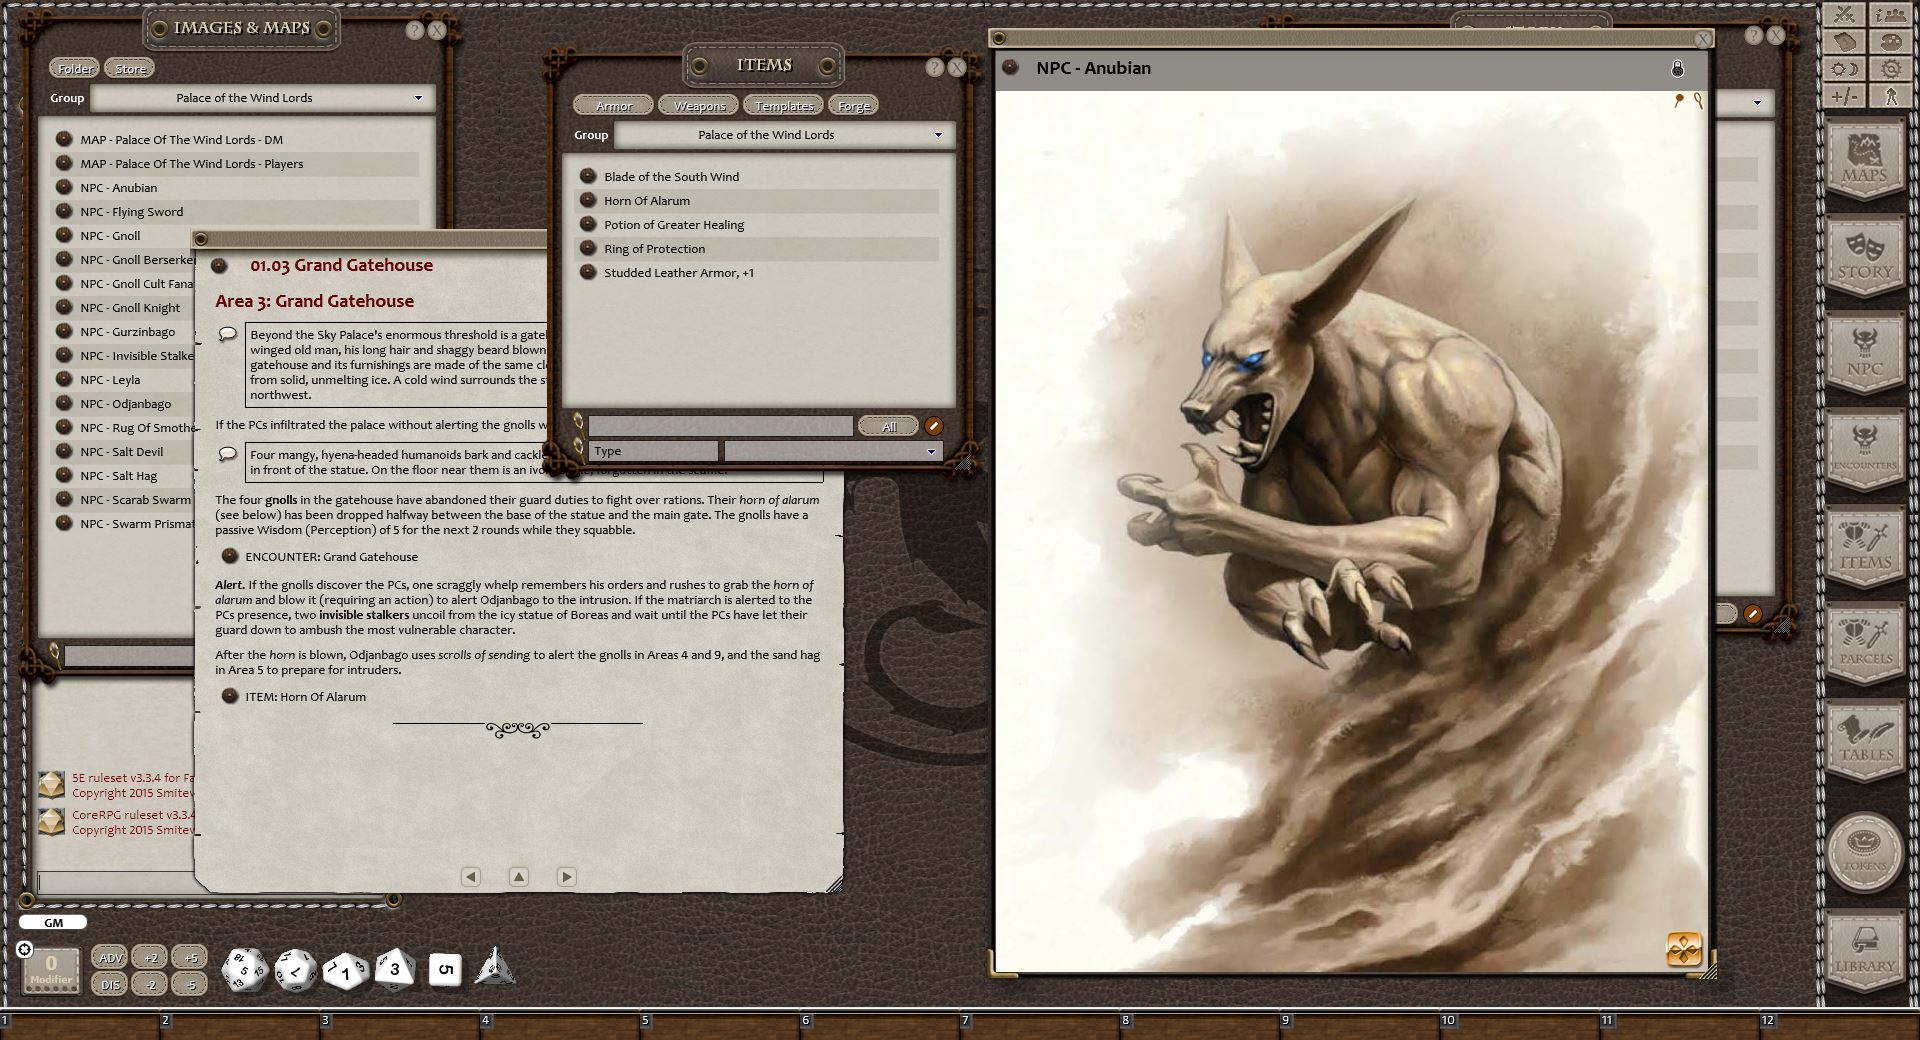Enable the DIS disadvantage toggle
The width and height of the screenshot is (1920, 1040).
pyautogui.click(x=110, y=984)
